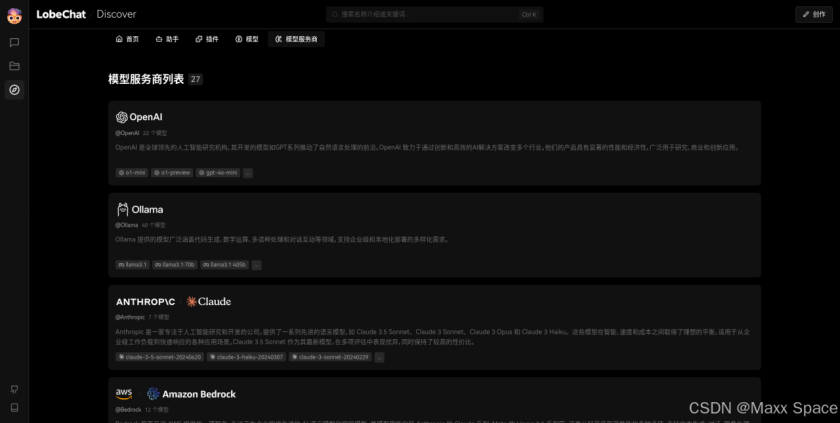Click '7 个模型' count on Anthropic card
Viewport: 840px width, 423px height.
pyautogui.click(x=159, y=317)
